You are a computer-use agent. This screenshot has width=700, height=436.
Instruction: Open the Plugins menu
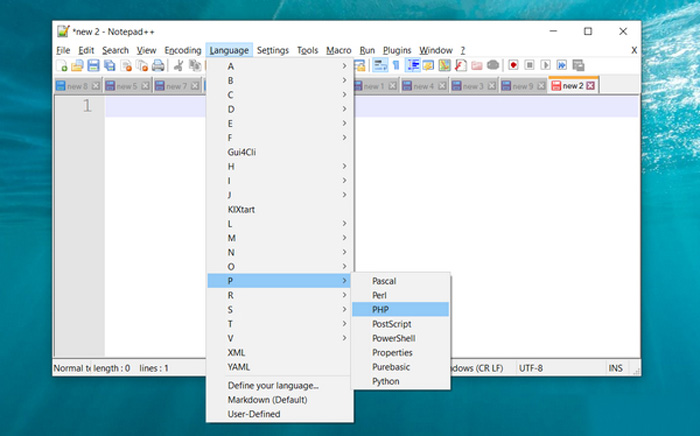(x=397, y=50)
